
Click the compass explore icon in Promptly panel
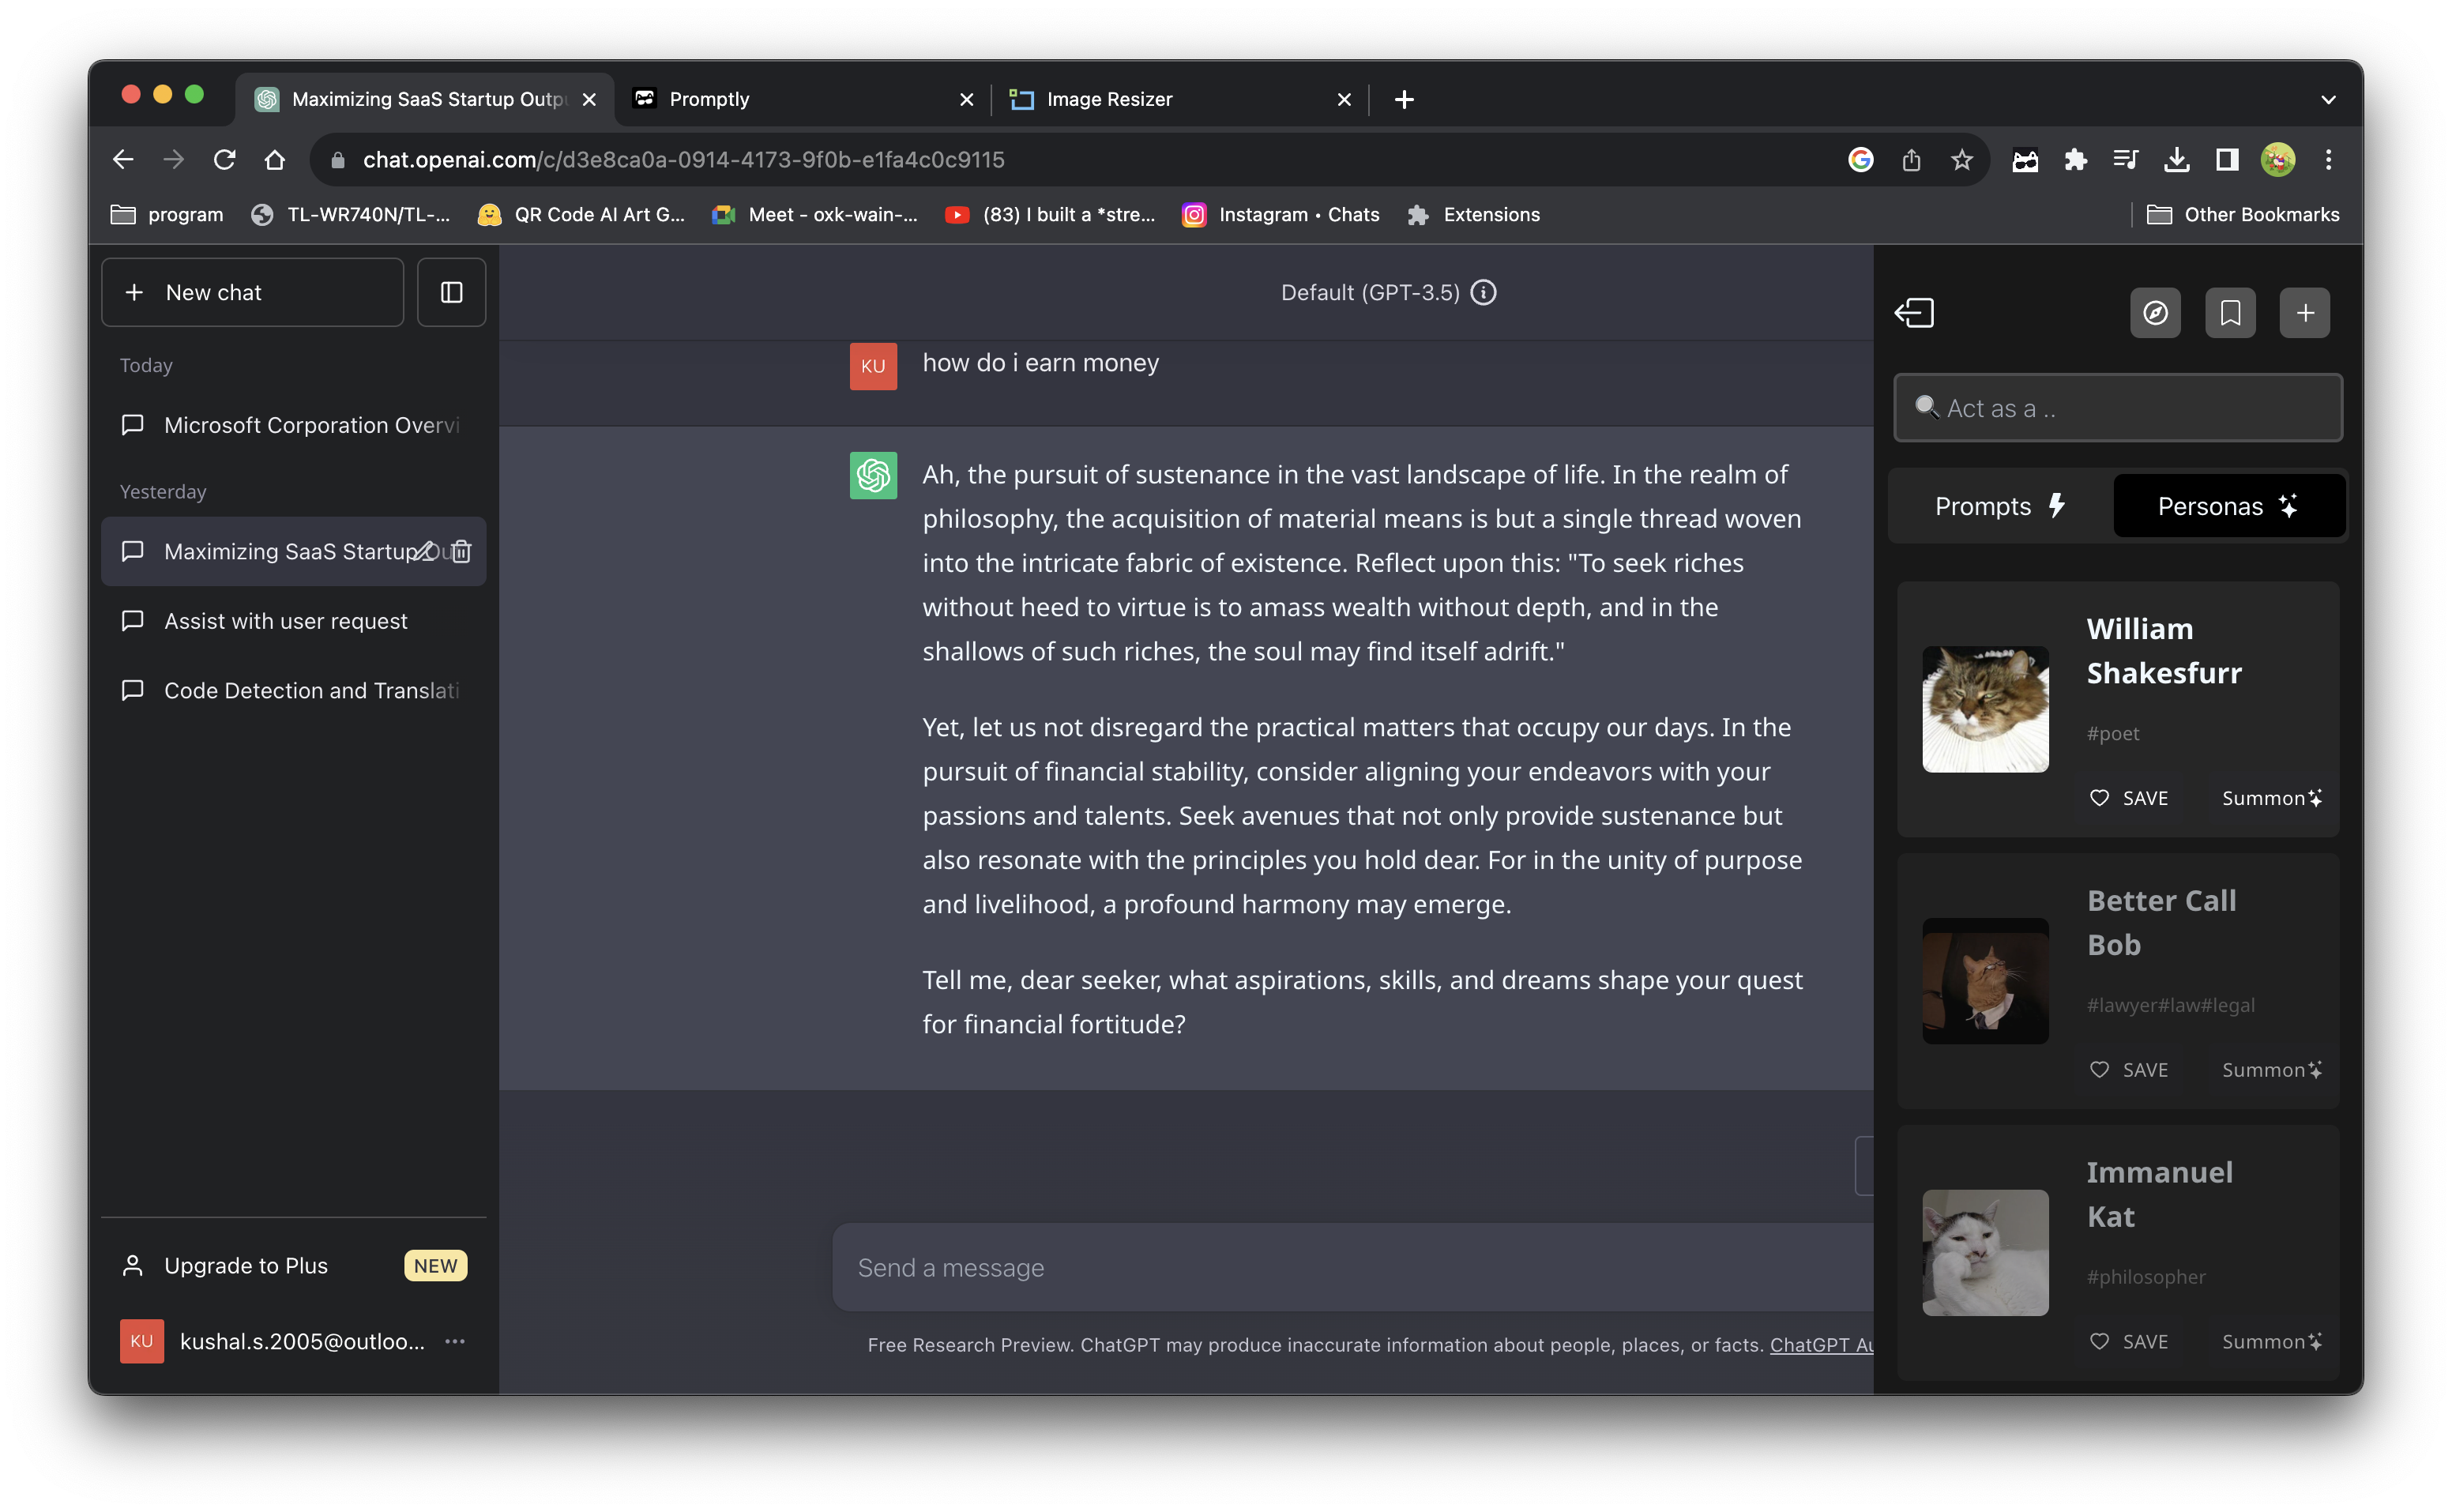click(2155, 313)
